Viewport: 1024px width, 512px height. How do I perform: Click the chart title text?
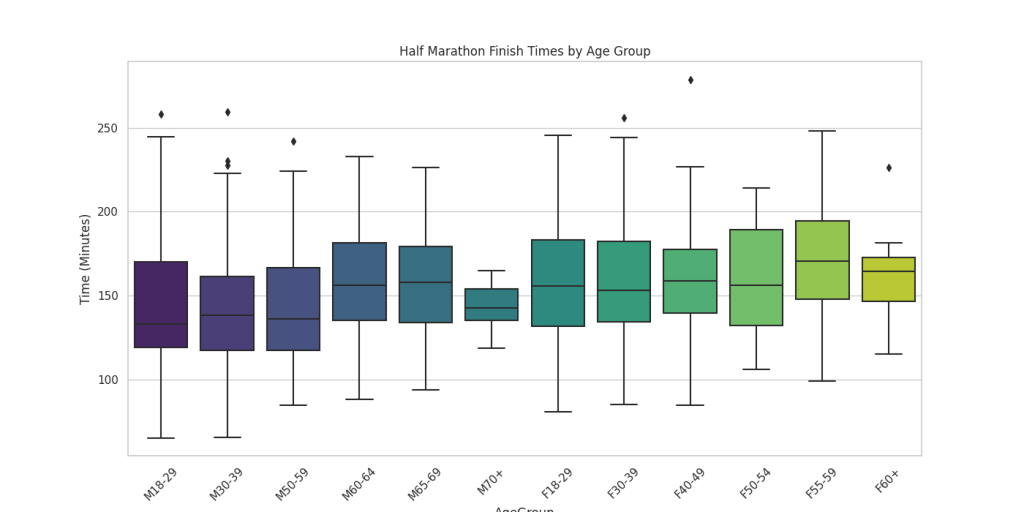point(524,51)
